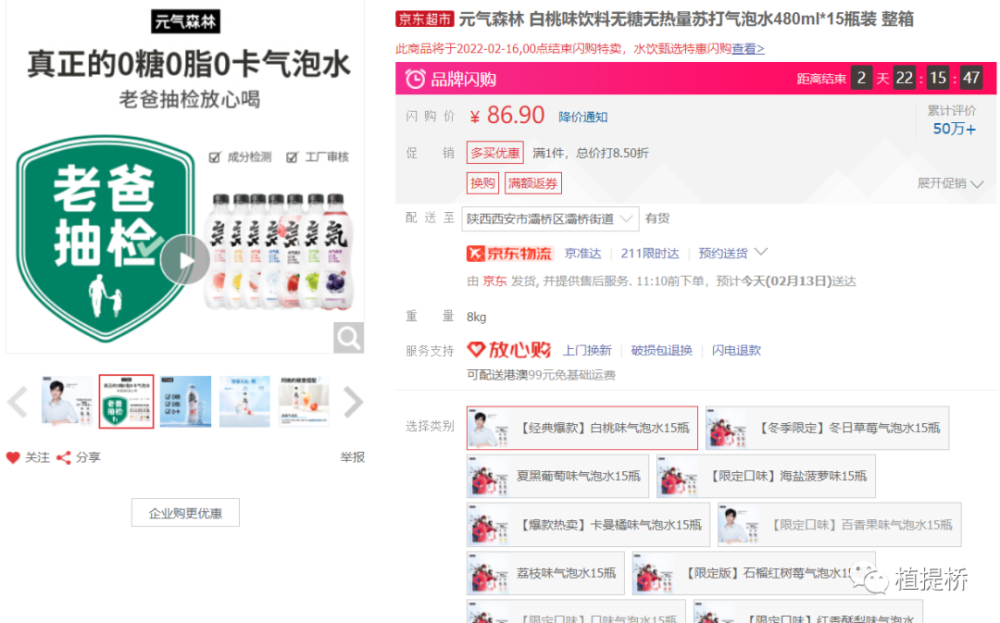
Task: Click the 上门换新 service link
Action: pos(587,350)
